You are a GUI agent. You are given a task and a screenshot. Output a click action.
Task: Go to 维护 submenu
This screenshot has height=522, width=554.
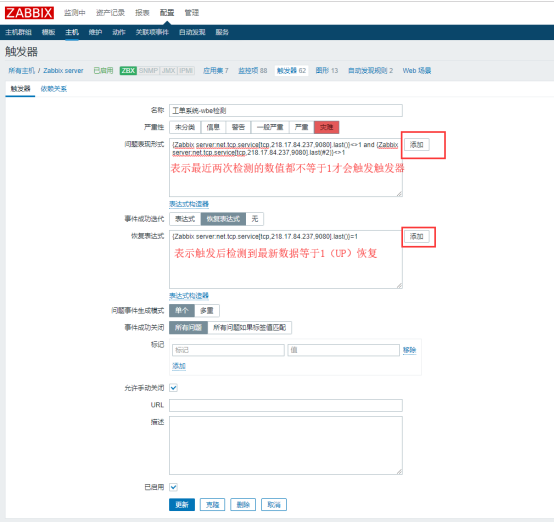pos(95,32)
